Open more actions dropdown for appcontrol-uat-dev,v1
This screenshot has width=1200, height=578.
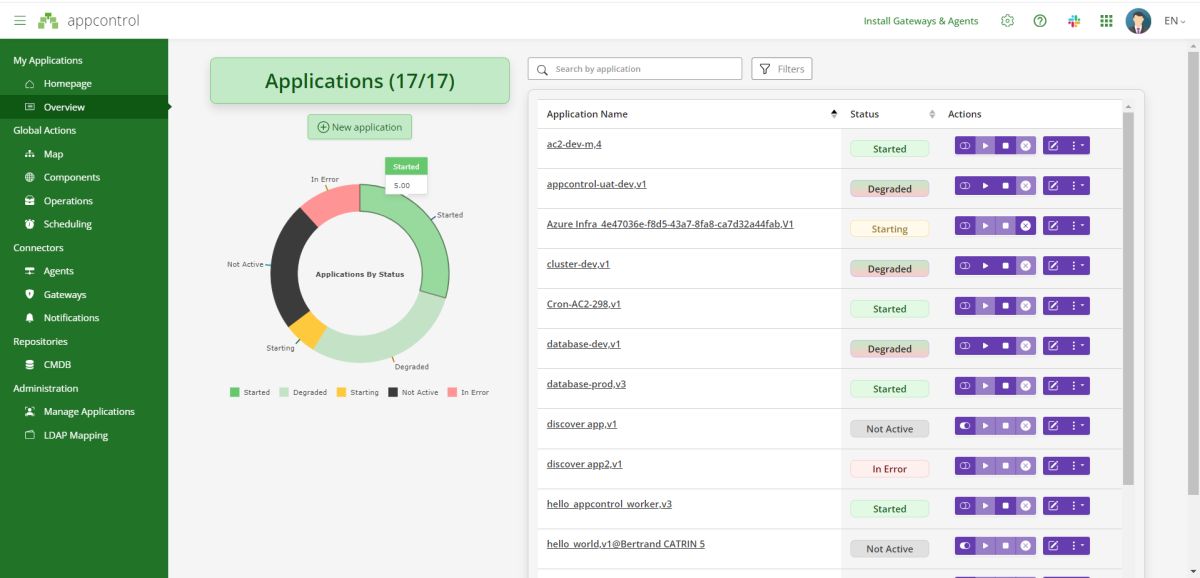click(x=1077, y=186)
